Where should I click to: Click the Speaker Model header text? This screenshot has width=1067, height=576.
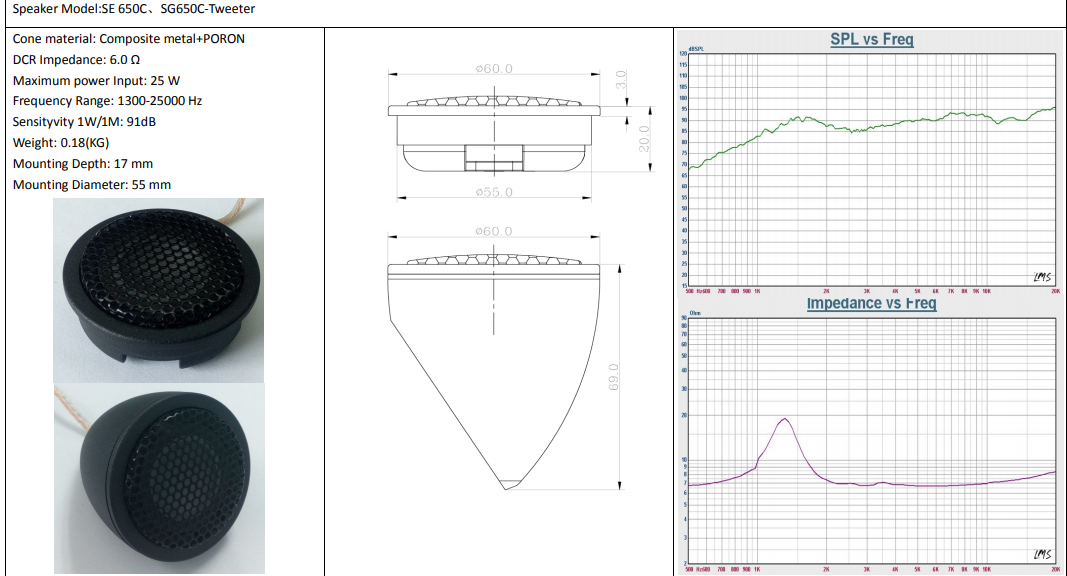(134, 9)
